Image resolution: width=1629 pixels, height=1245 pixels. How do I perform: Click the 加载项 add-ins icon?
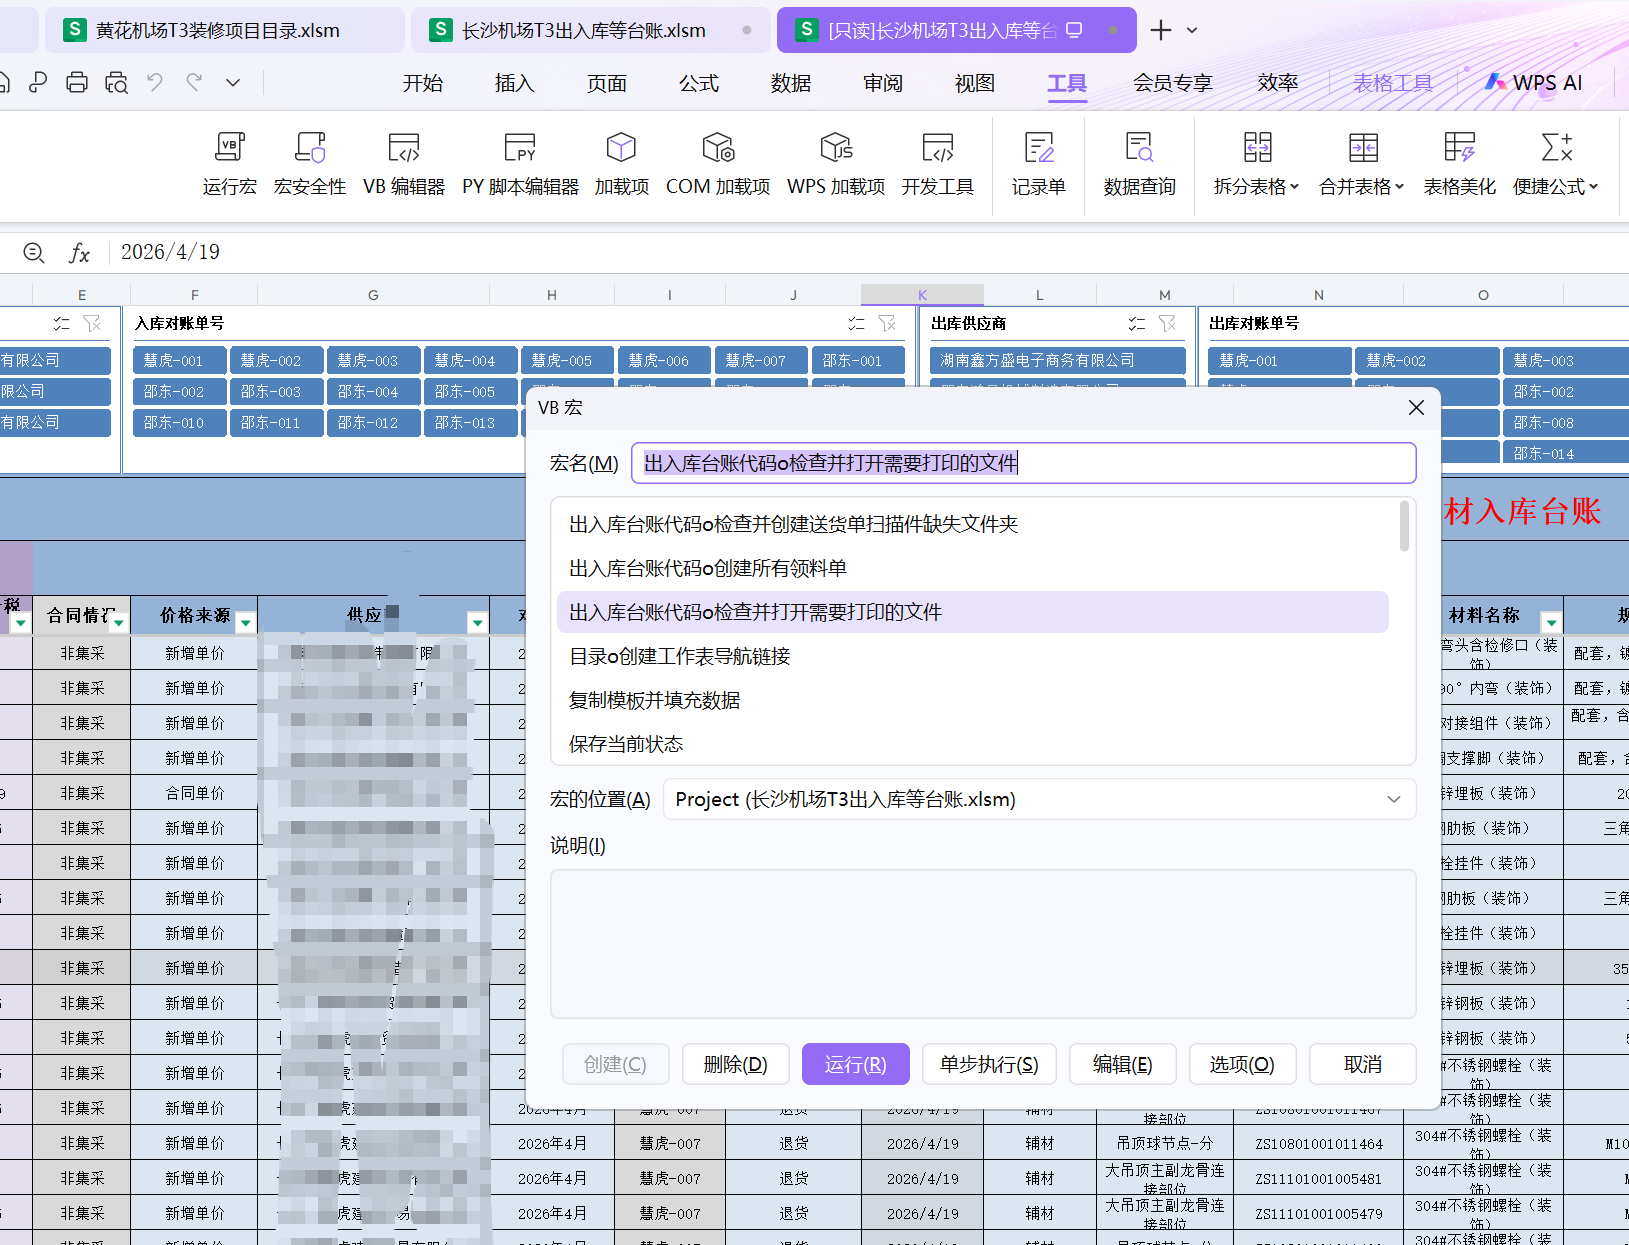[622, 165]
